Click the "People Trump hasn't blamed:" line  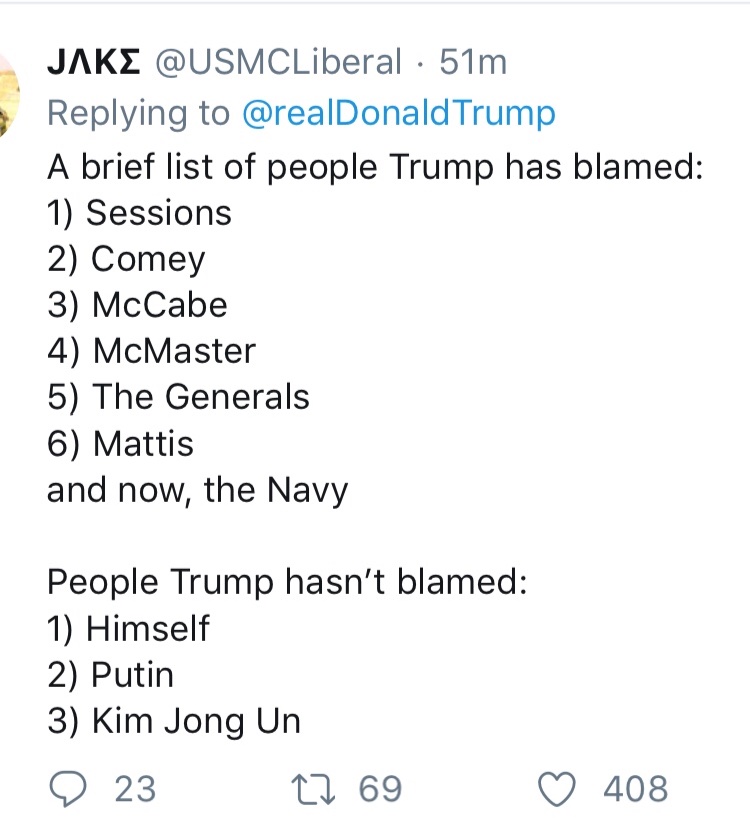[287, 582]
